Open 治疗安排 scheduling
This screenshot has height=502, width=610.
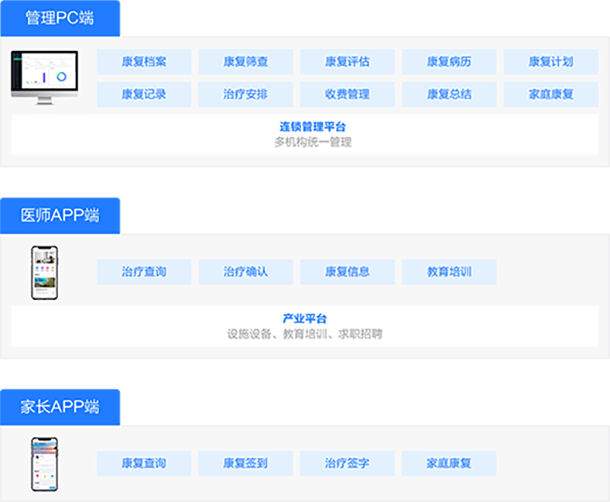pos(245,95)
